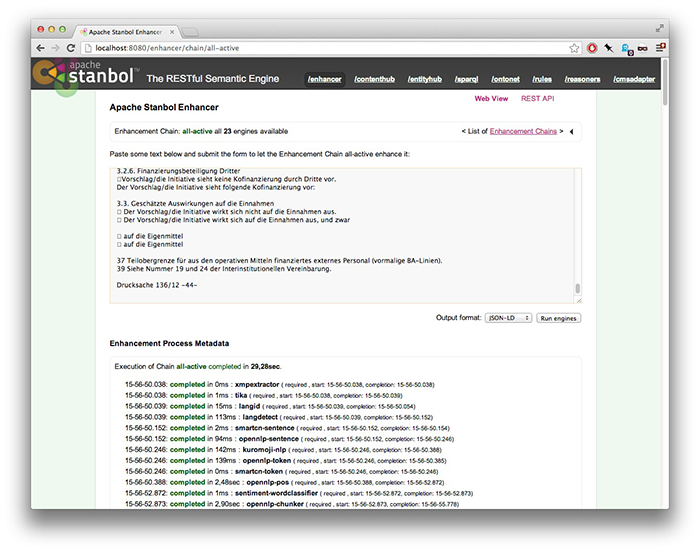Close the Apache Stanbol Enhancer tab
Viewport: 700px width, 552px height.
coord(172,32)
